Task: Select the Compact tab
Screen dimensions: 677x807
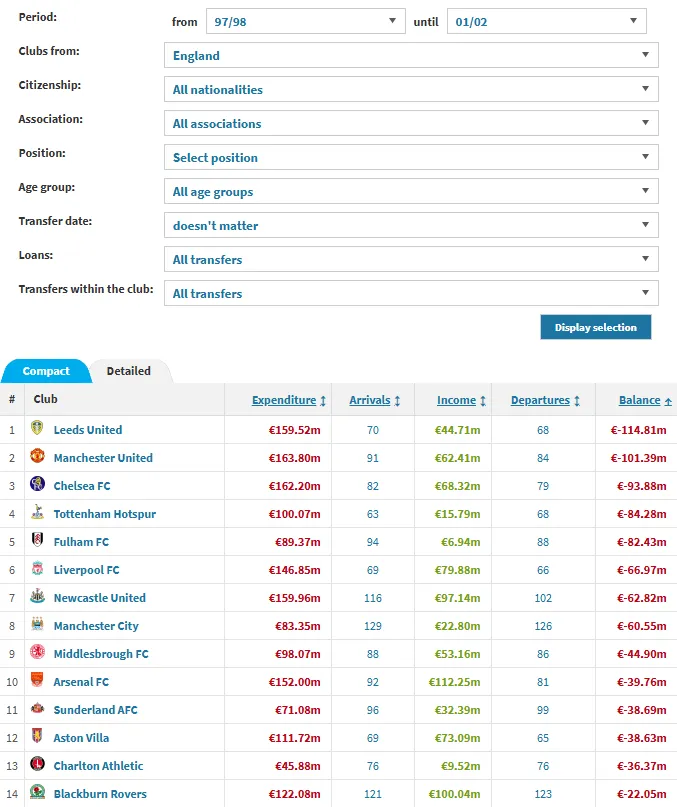Action: point(46,371)
